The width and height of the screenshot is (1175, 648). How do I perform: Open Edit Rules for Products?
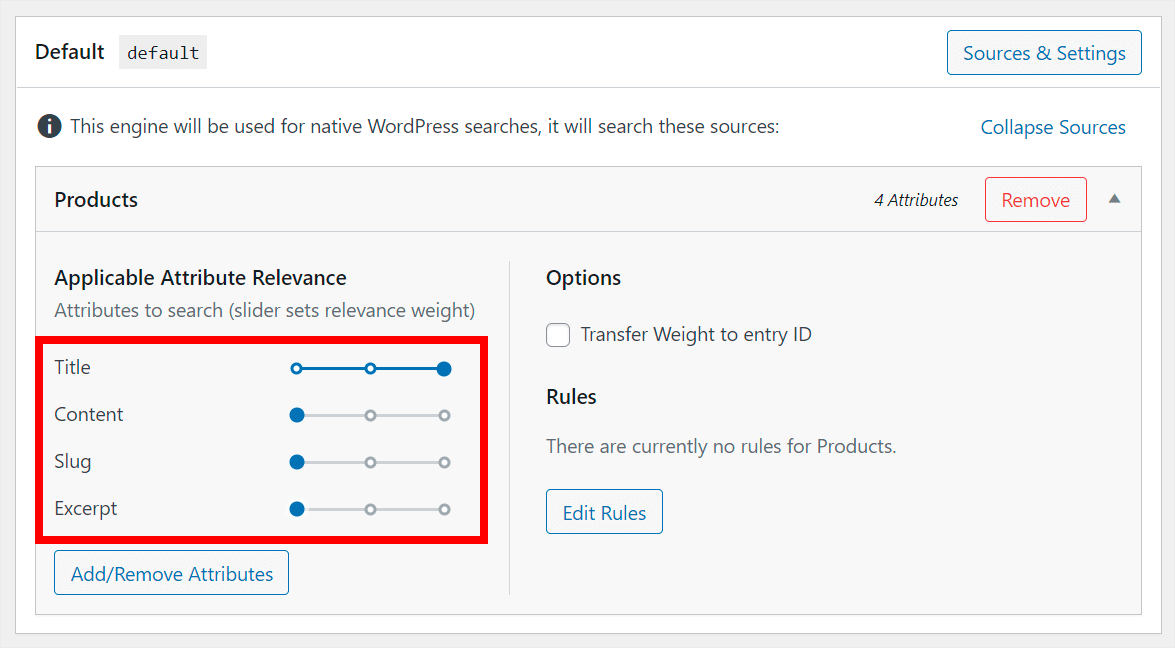coord(604,512)
